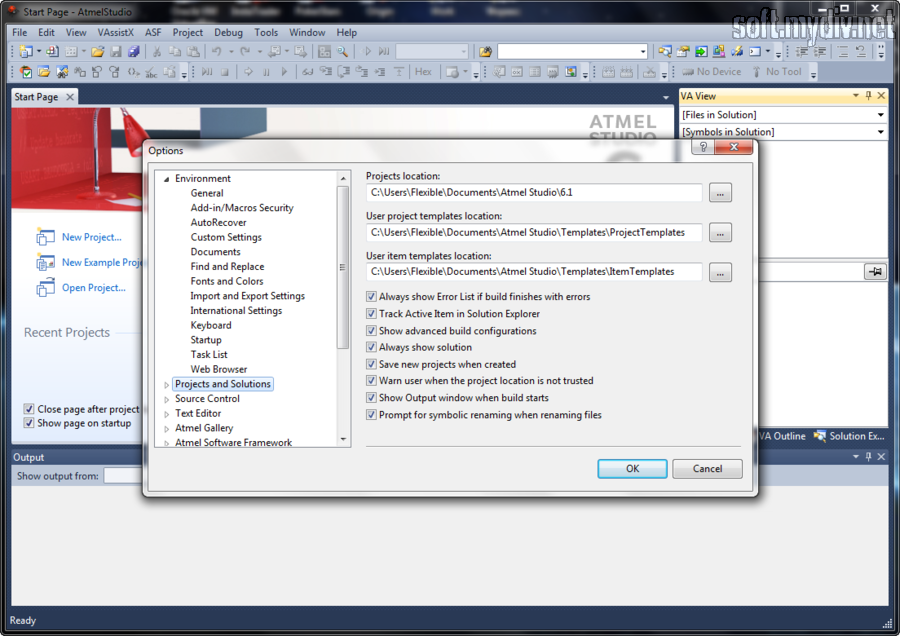900x636 pixels.
Task: Click the options tree scrollbar down arrow
Action: [343, 440]
